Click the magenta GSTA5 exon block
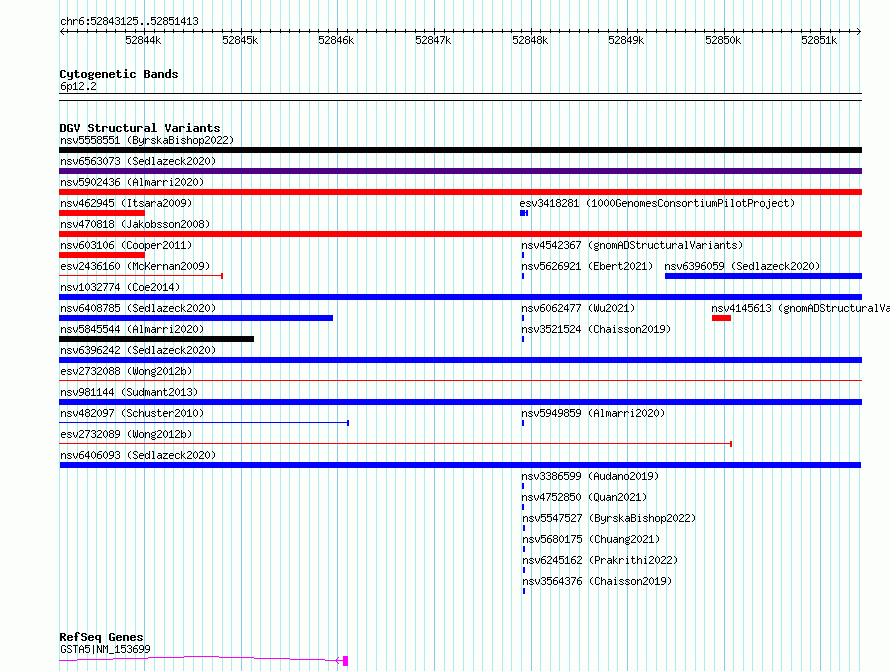890x671 pixels. click(345, 661)
